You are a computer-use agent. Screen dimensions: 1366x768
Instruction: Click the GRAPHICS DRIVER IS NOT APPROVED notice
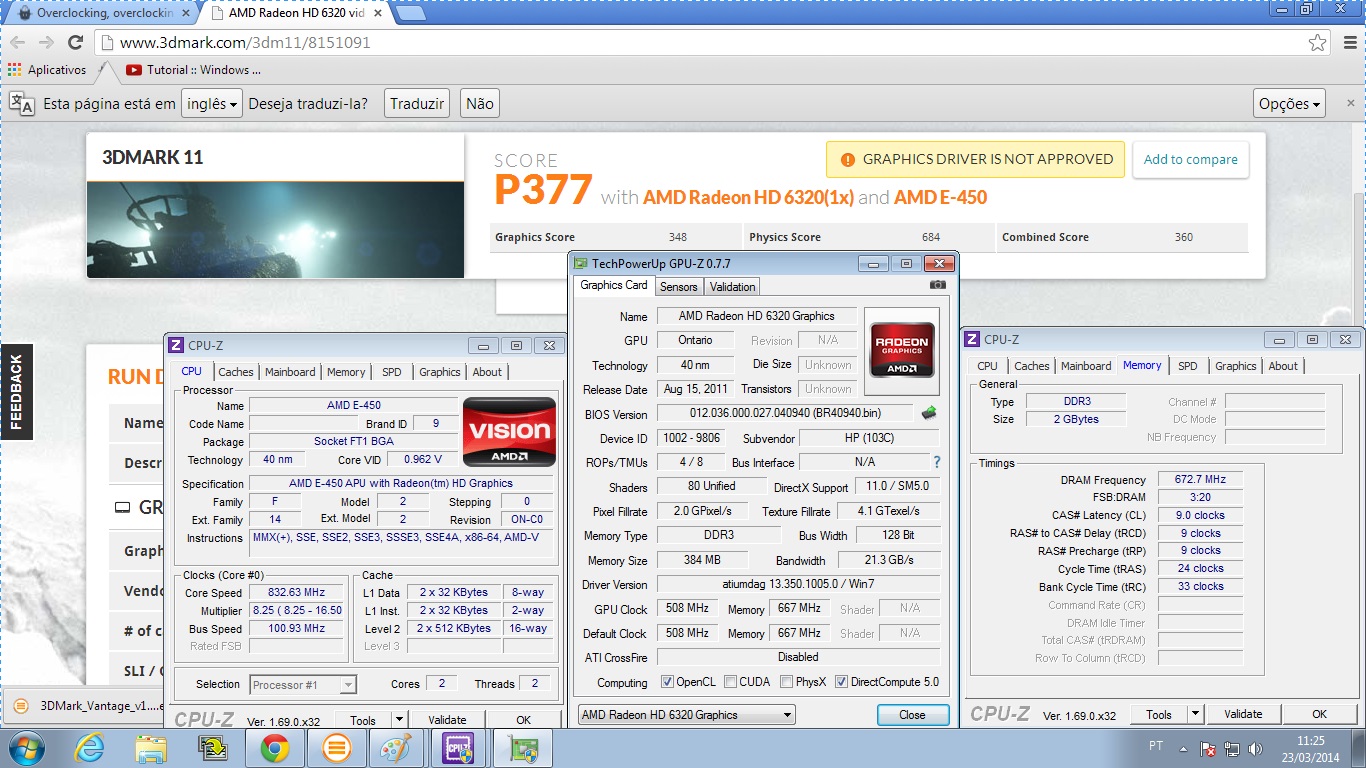(x=976, y=159)
